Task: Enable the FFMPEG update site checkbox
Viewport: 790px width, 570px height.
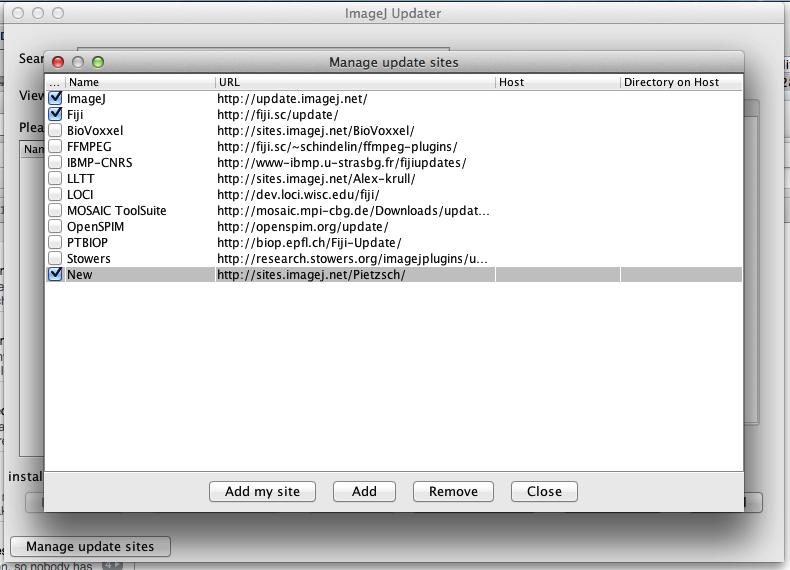Action: pyautogui.click(x=55, y=146)
